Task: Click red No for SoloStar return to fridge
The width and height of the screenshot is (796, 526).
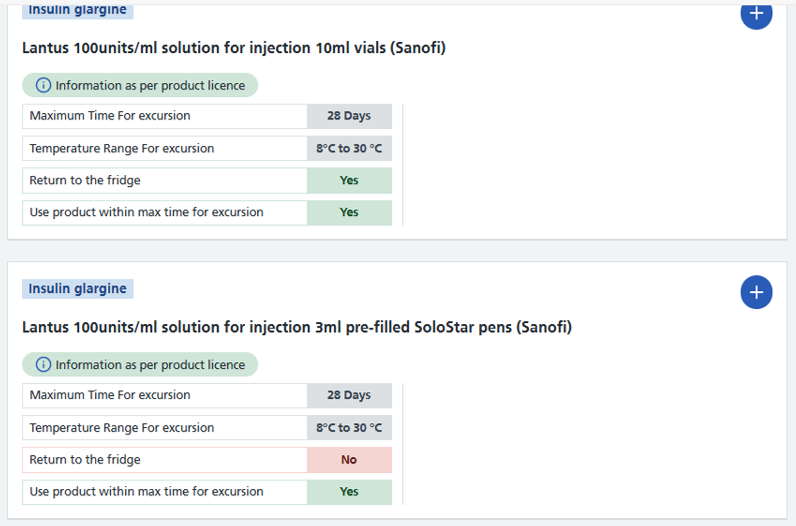Action: pyautogui.click(x=349, y=459)
